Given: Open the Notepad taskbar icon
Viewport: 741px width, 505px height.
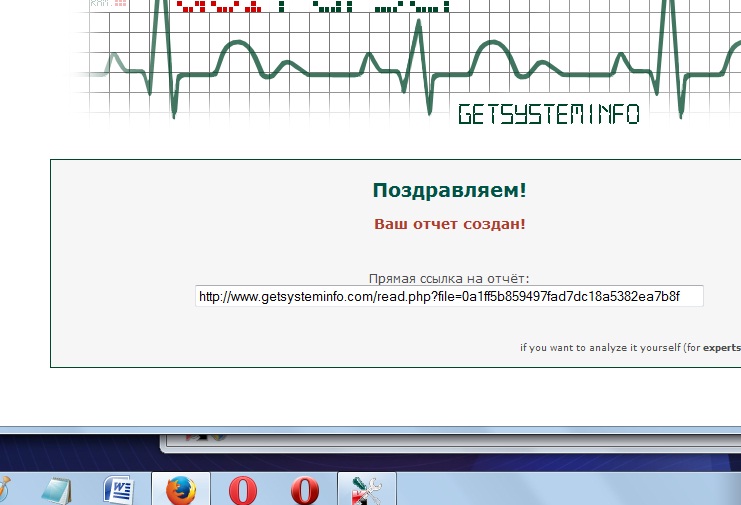Looking at the screenshot, I should (x=57, y=491).
